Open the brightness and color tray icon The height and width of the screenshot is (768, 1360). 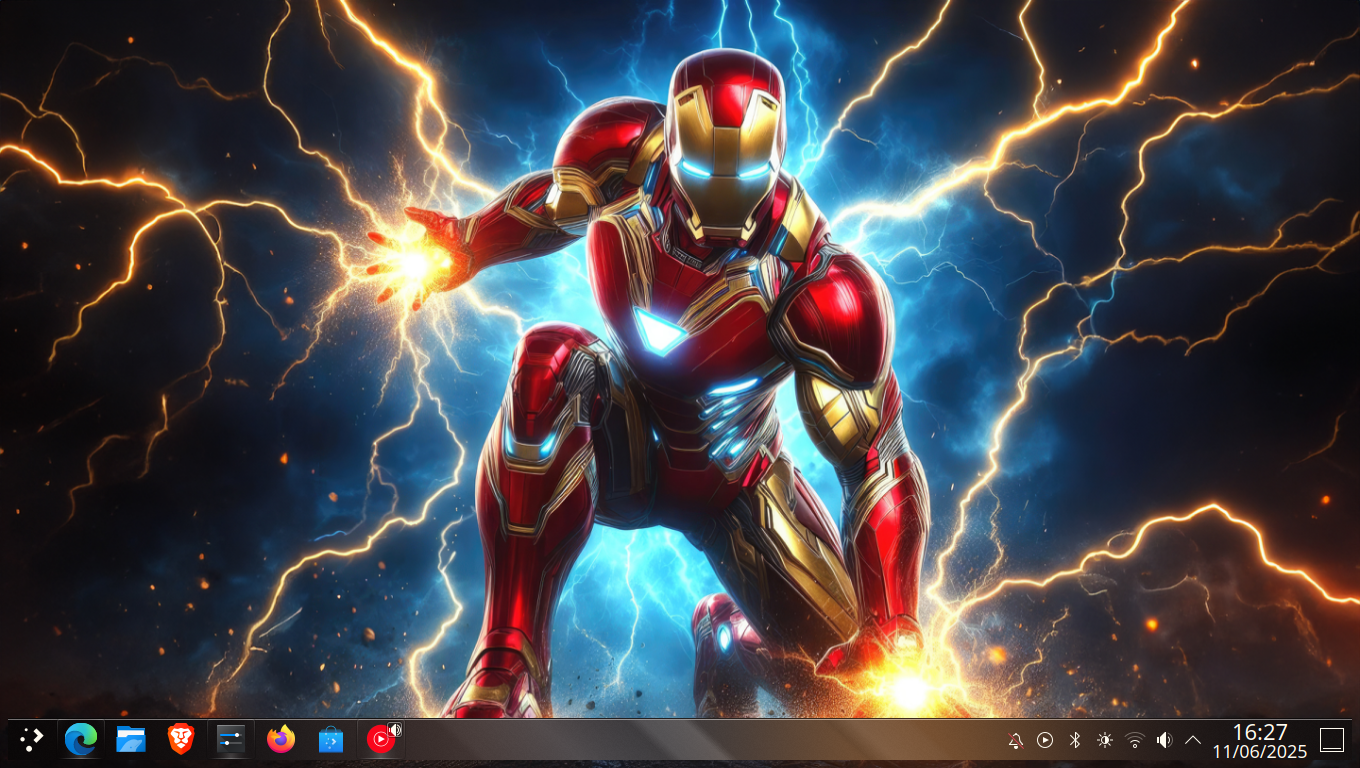tap(1104, 740)
